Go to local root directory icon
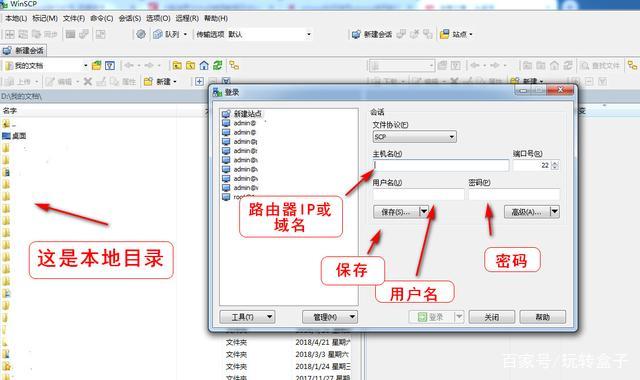The height and width of the screenshot is (380, 640). click(x=190, y=65)
